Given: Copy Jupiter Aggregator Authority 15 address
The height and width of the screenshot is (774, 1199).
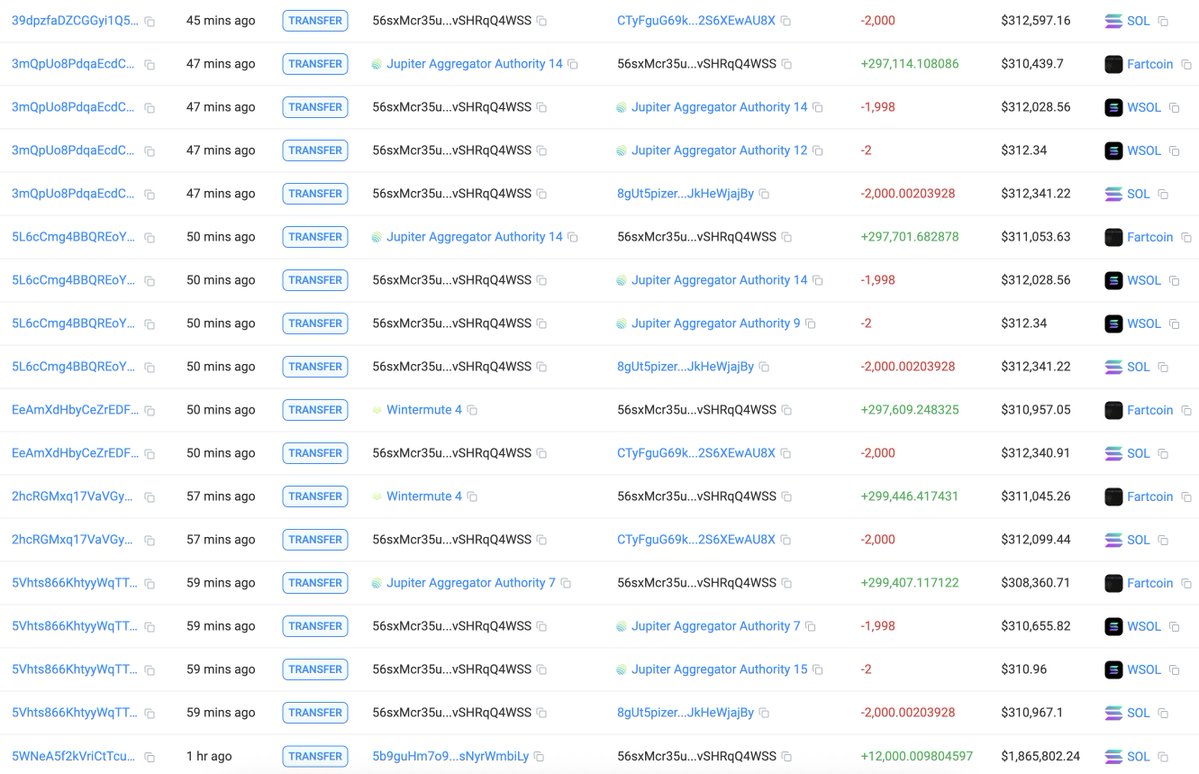Looking at the screenshot, I should click(817, 669).
